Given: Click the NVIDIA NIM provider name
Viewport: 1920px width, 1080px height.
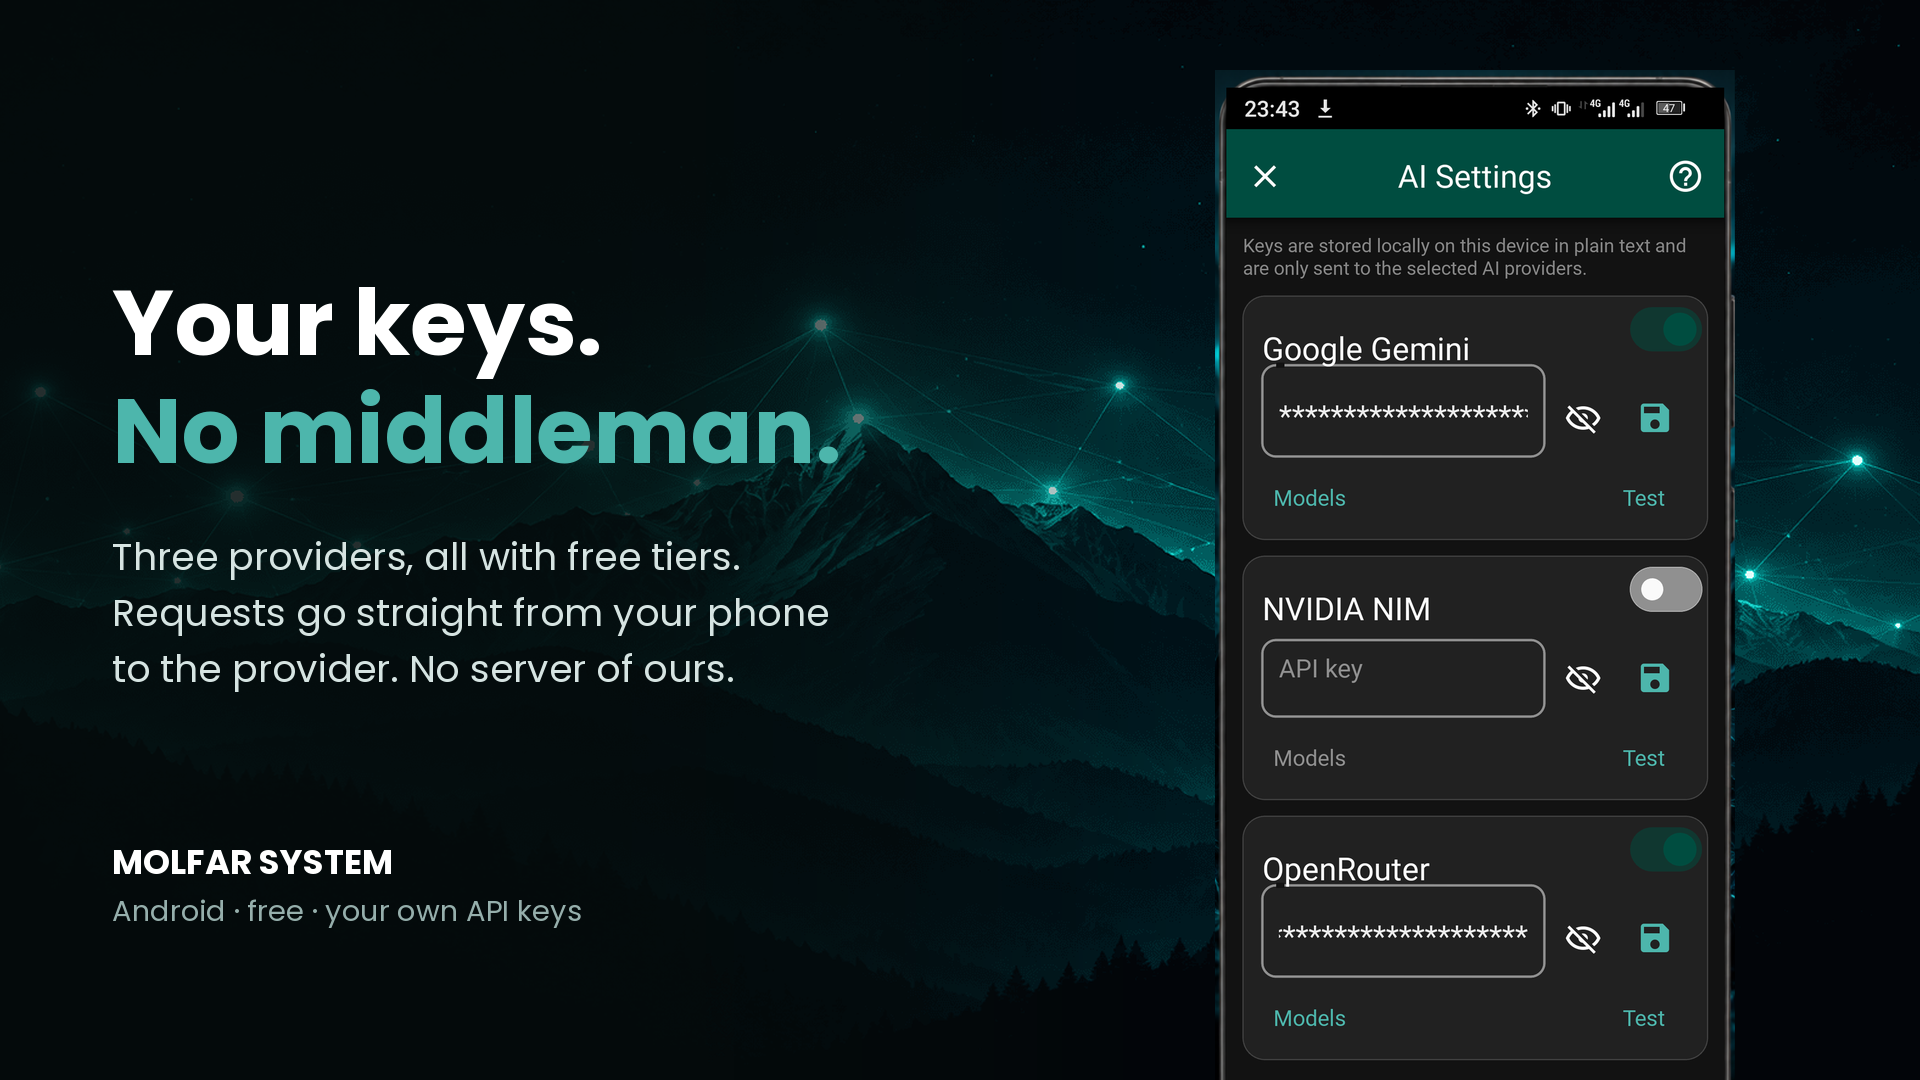Looking at the screenshot, I should pos(1346,609).
